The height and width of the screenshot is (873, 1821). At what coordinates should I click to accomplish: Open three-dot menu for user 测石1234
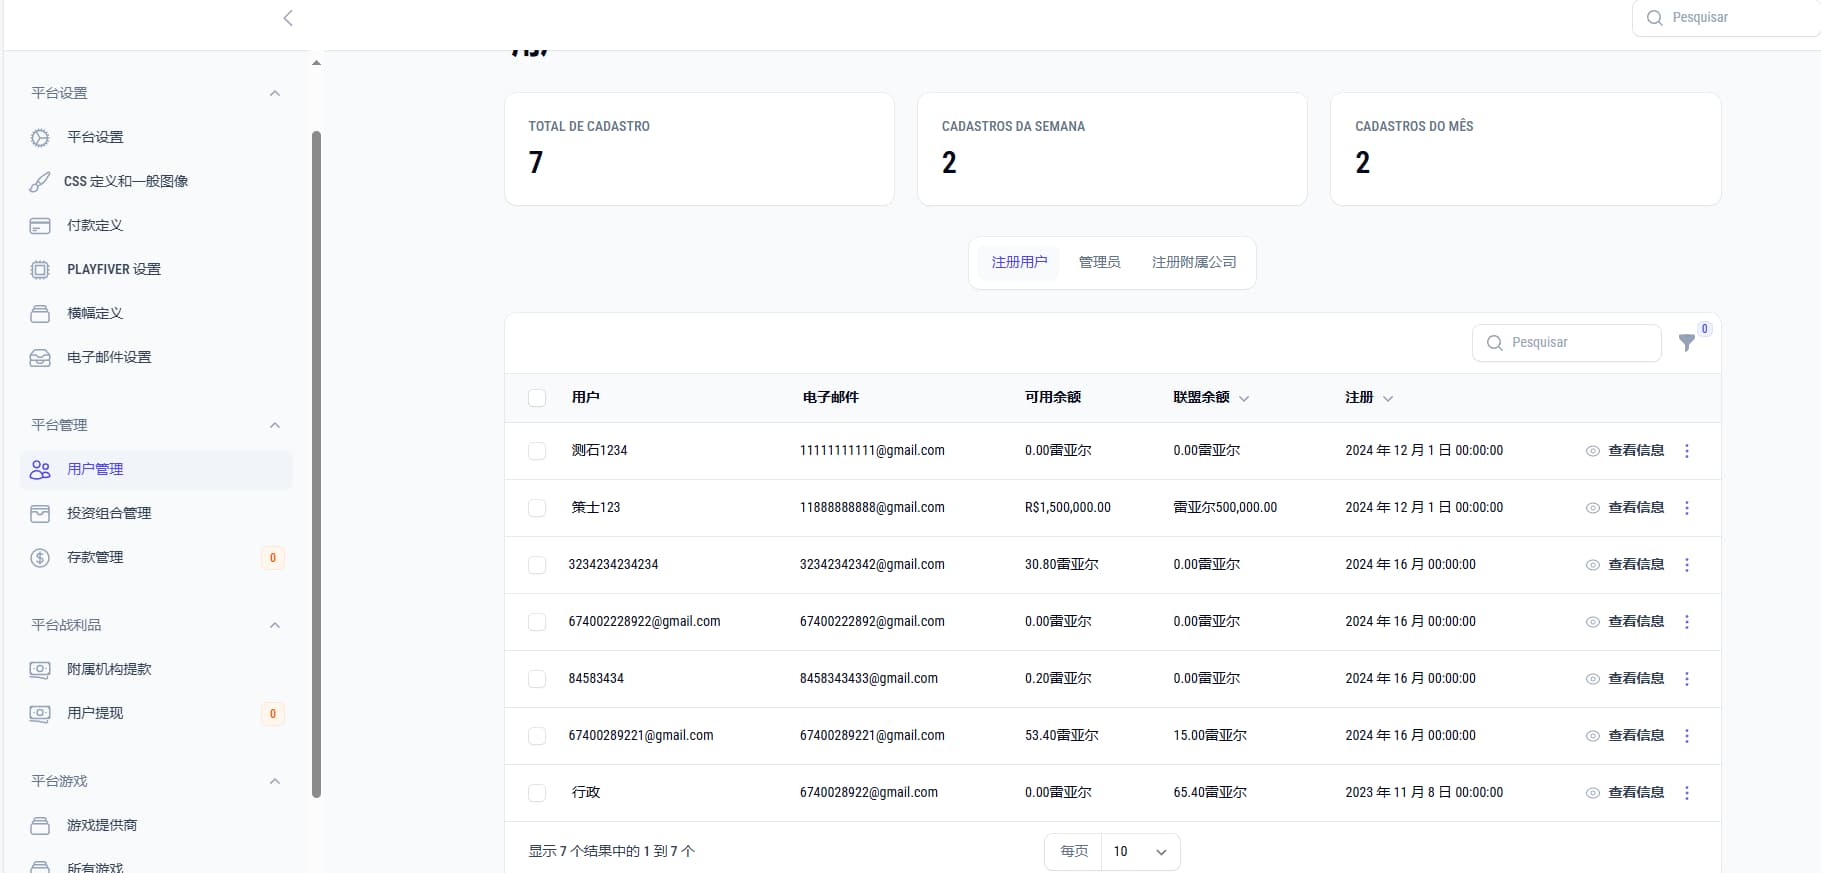click(1686, 451)
